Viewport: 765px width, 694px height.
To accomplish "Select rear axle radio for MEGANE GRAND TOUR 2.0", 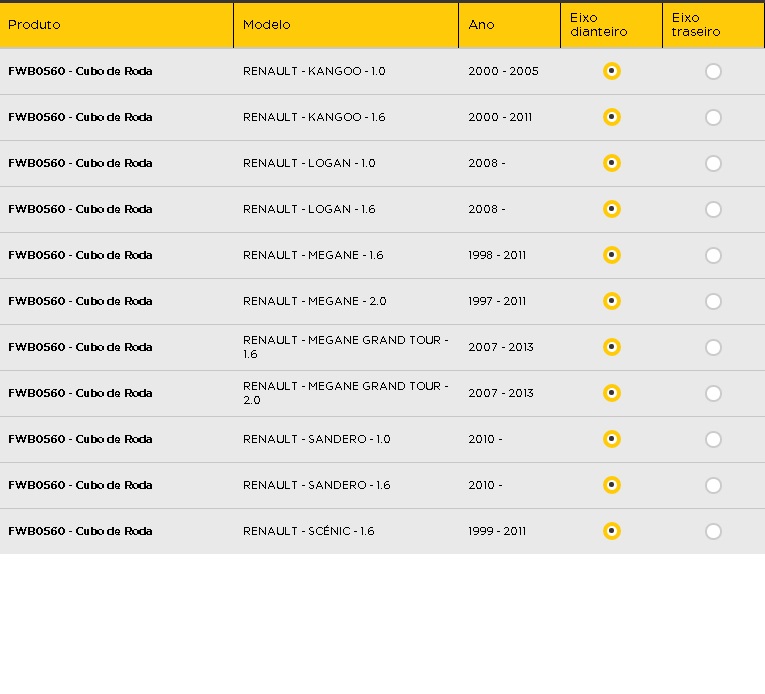I will pos(713,393).
